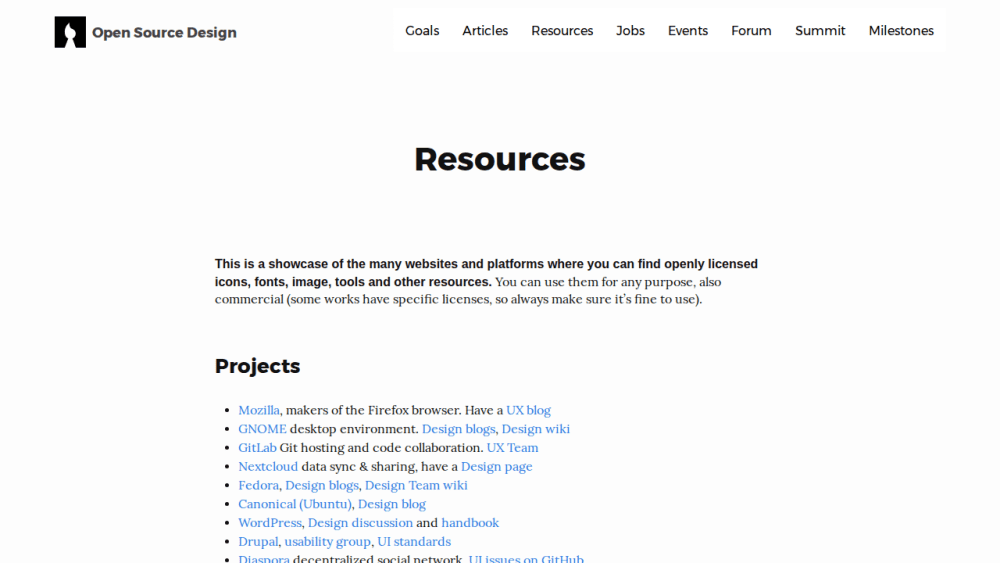
Task: Visit the Canonical (Ubuntu) link
Action: (x=295, y=504)
